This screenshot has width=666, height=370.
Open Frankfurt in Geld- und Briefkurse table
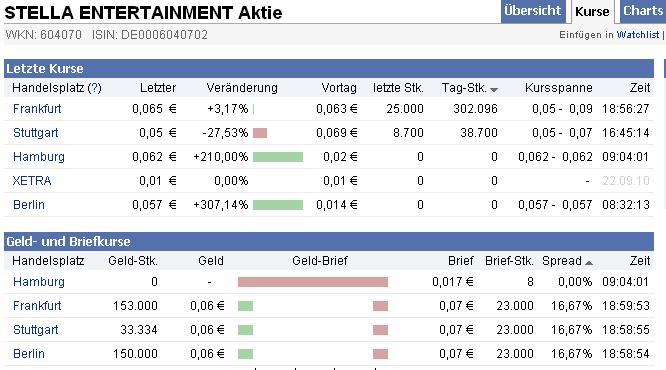point(37,306)
